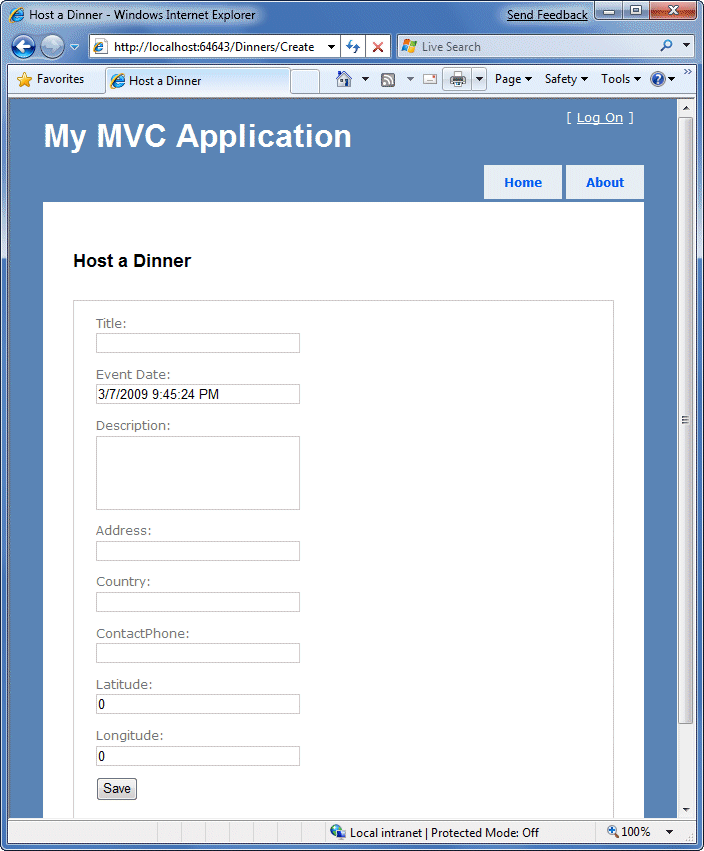This screenshot has width=704, height=851.
Task: Click the Help question mark icon
Action: click(658, 79)
